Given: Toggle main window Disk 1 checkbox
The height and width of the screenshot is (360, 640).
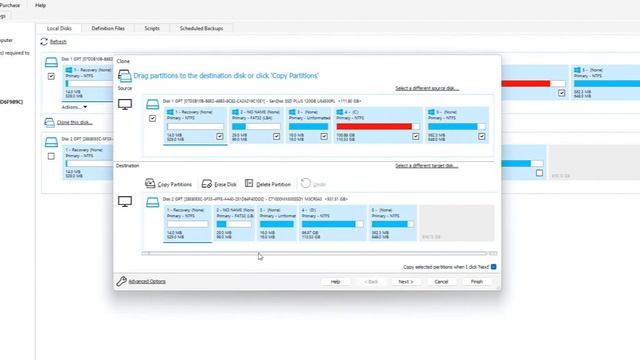Looking at the screenshot, I should click(x=51, y=76).
